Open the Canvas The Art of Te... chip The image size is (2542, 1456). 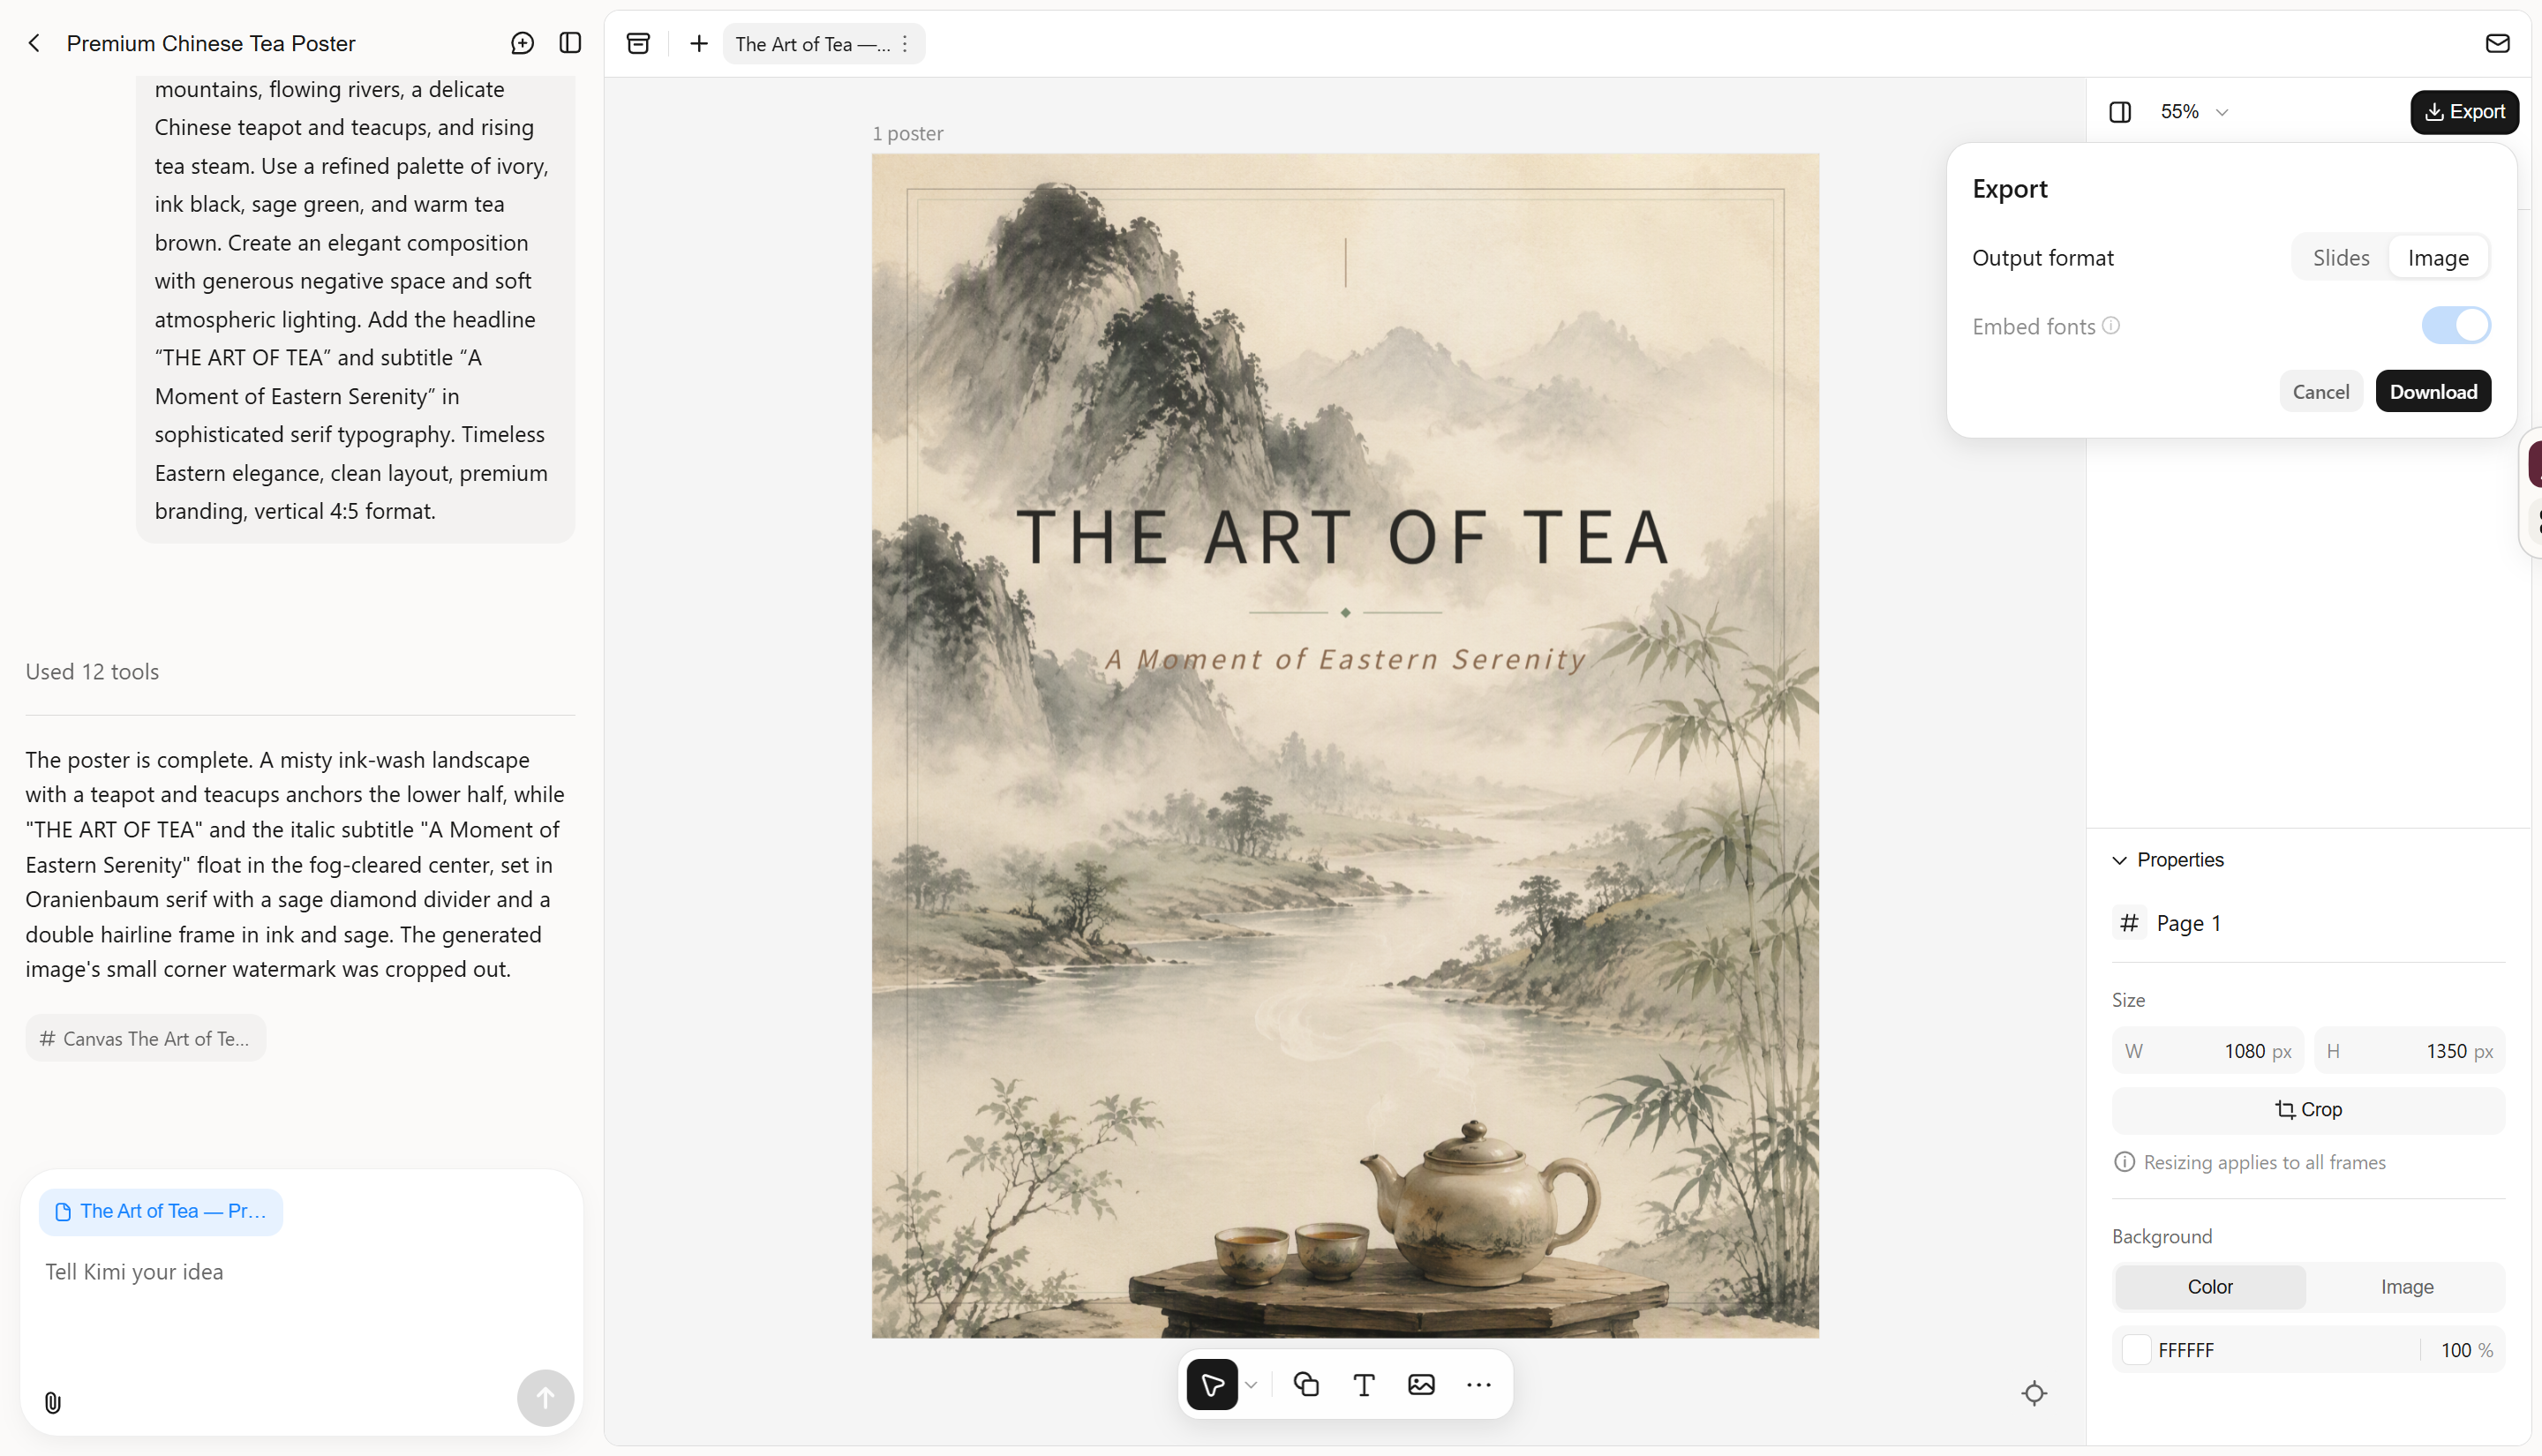(146, 1039)
